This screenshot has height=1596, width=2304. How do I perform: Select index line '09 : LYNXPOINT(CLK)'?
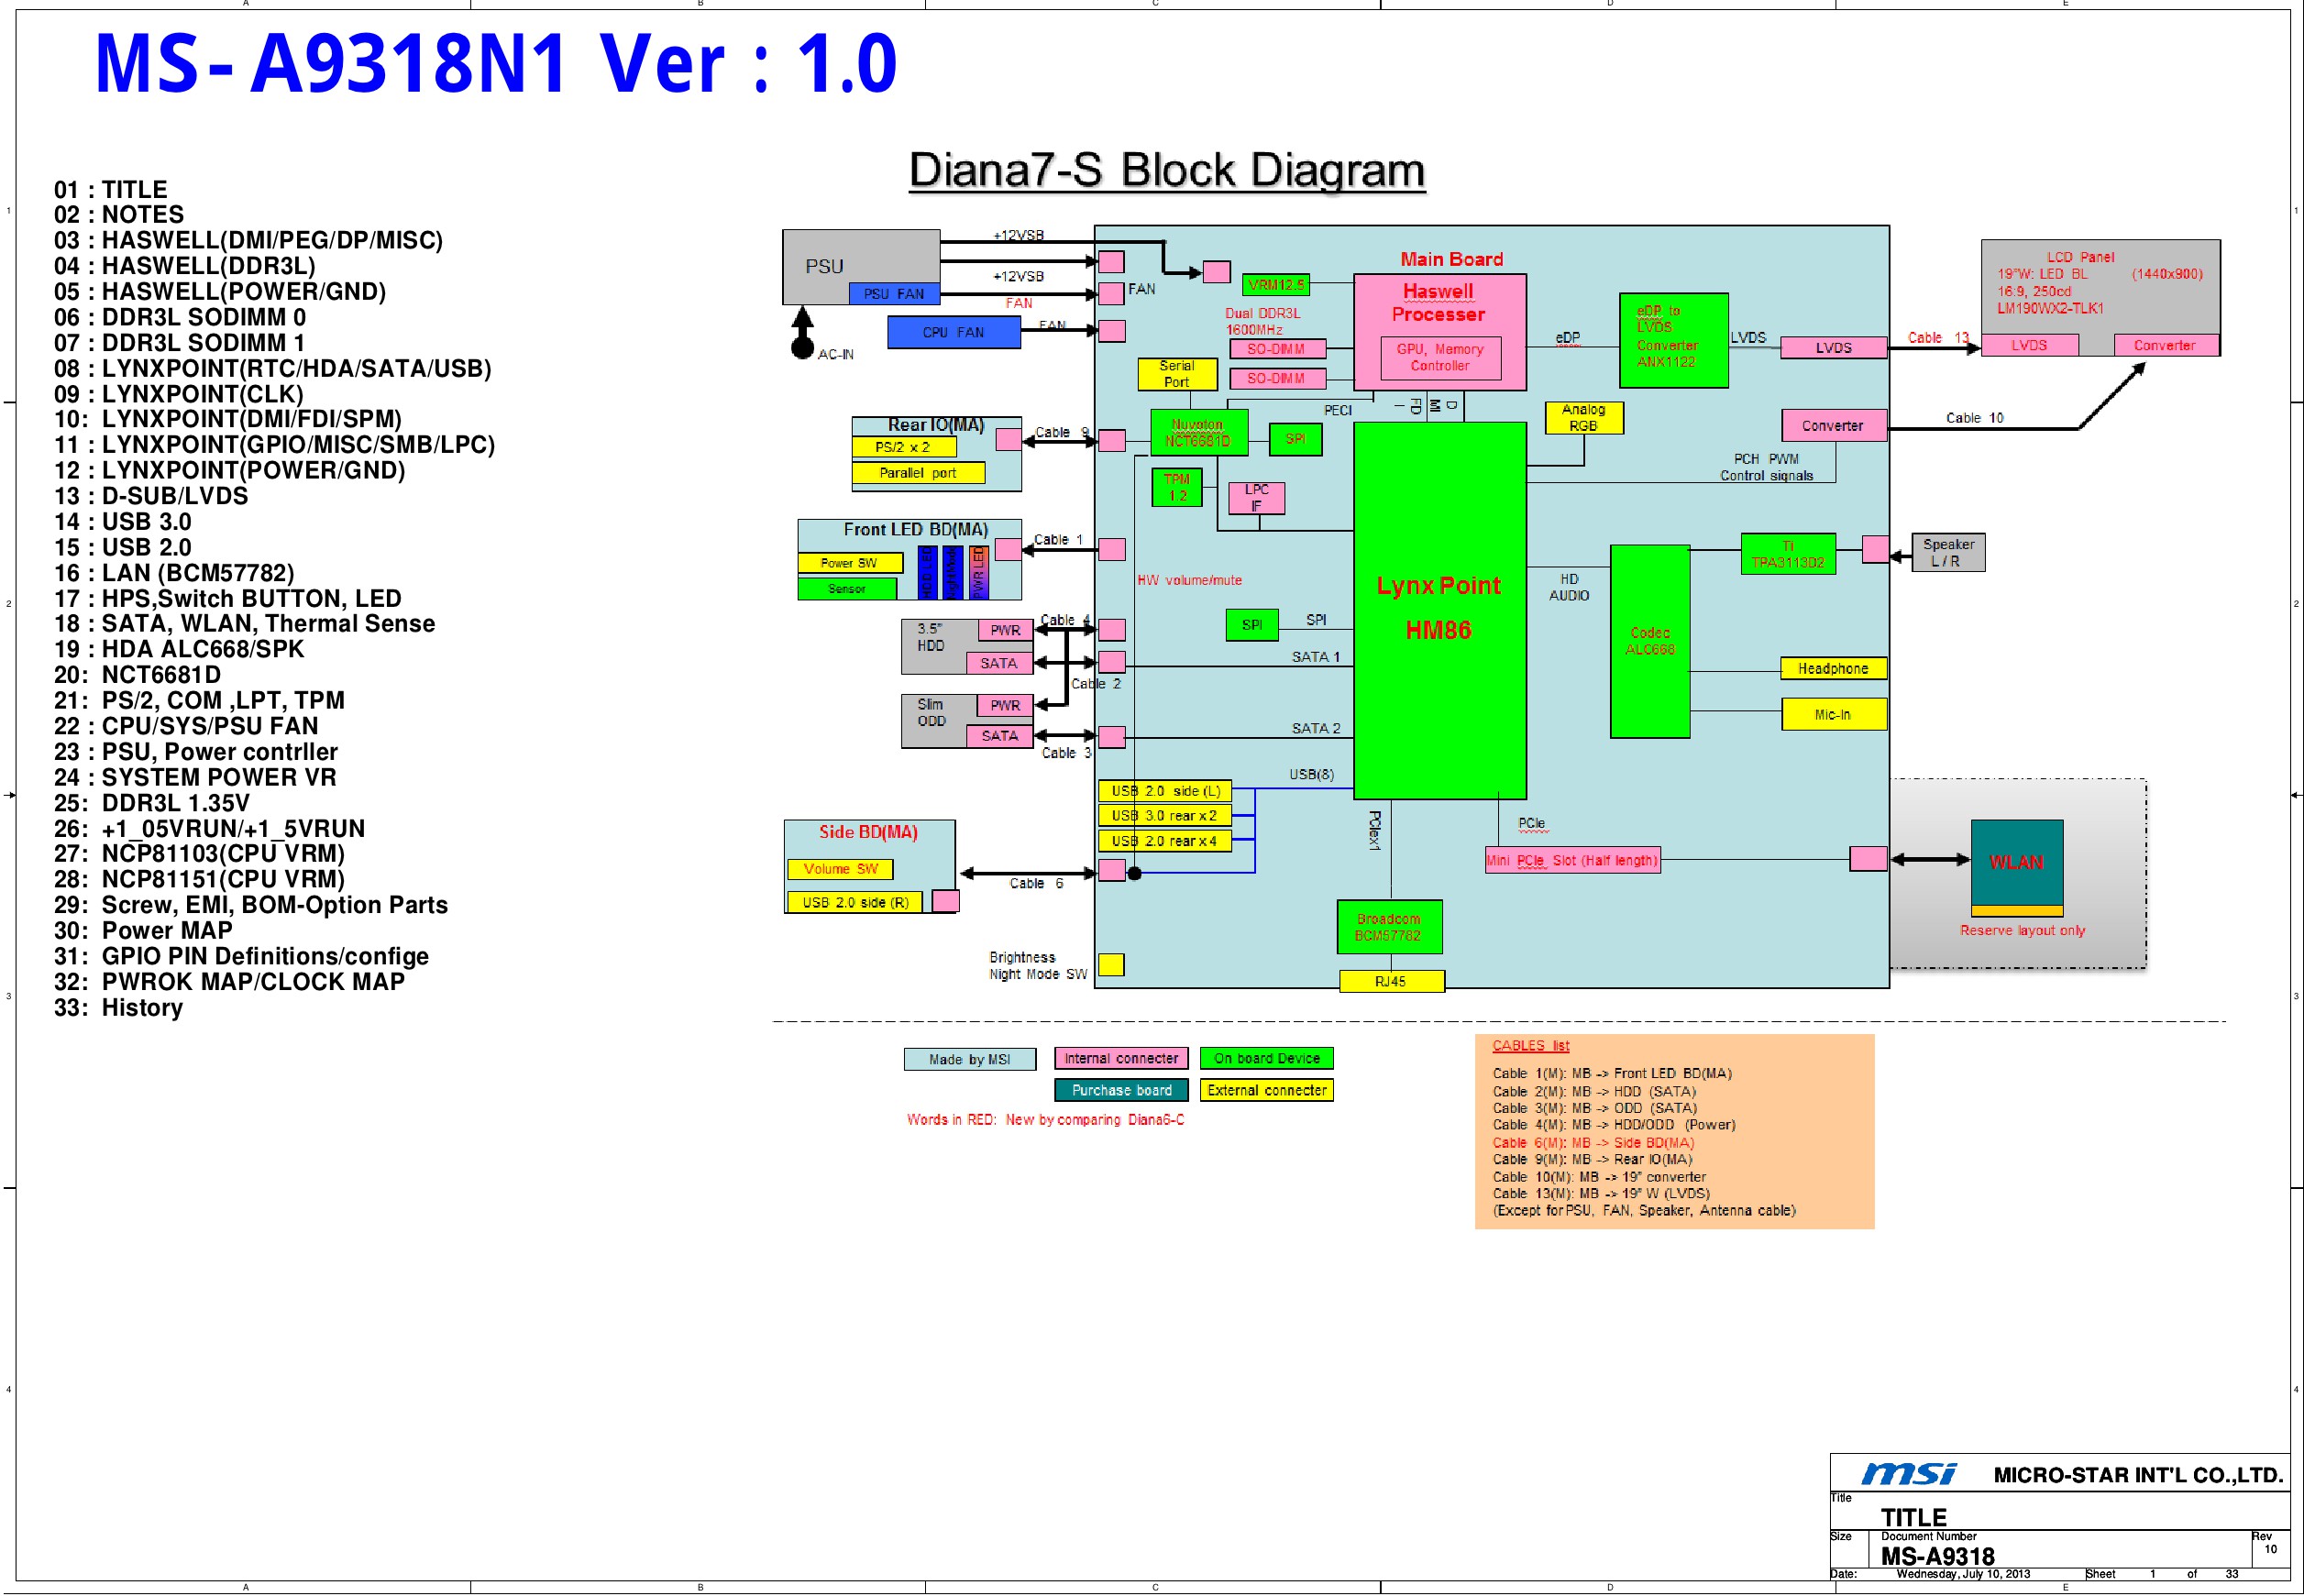pyautogui.click(x=179, y=394)
